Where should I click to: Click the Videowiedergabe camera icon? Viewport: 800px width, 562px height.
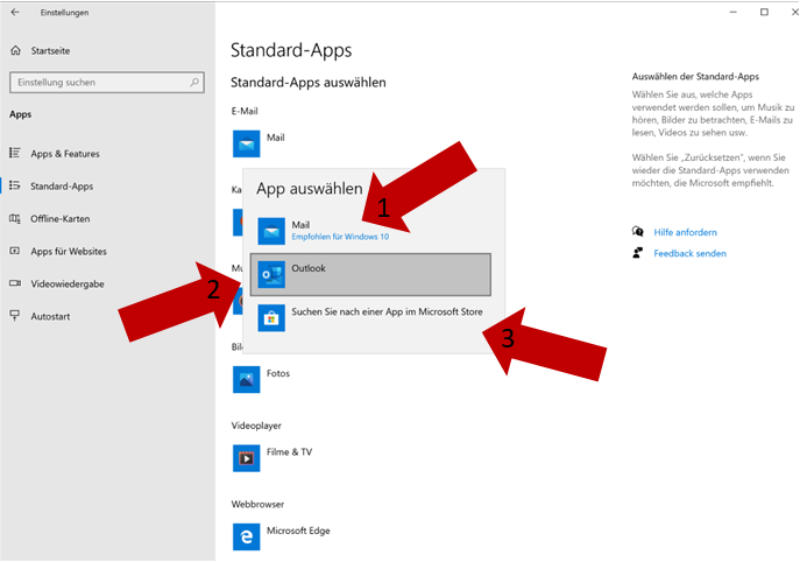point(15,284)
